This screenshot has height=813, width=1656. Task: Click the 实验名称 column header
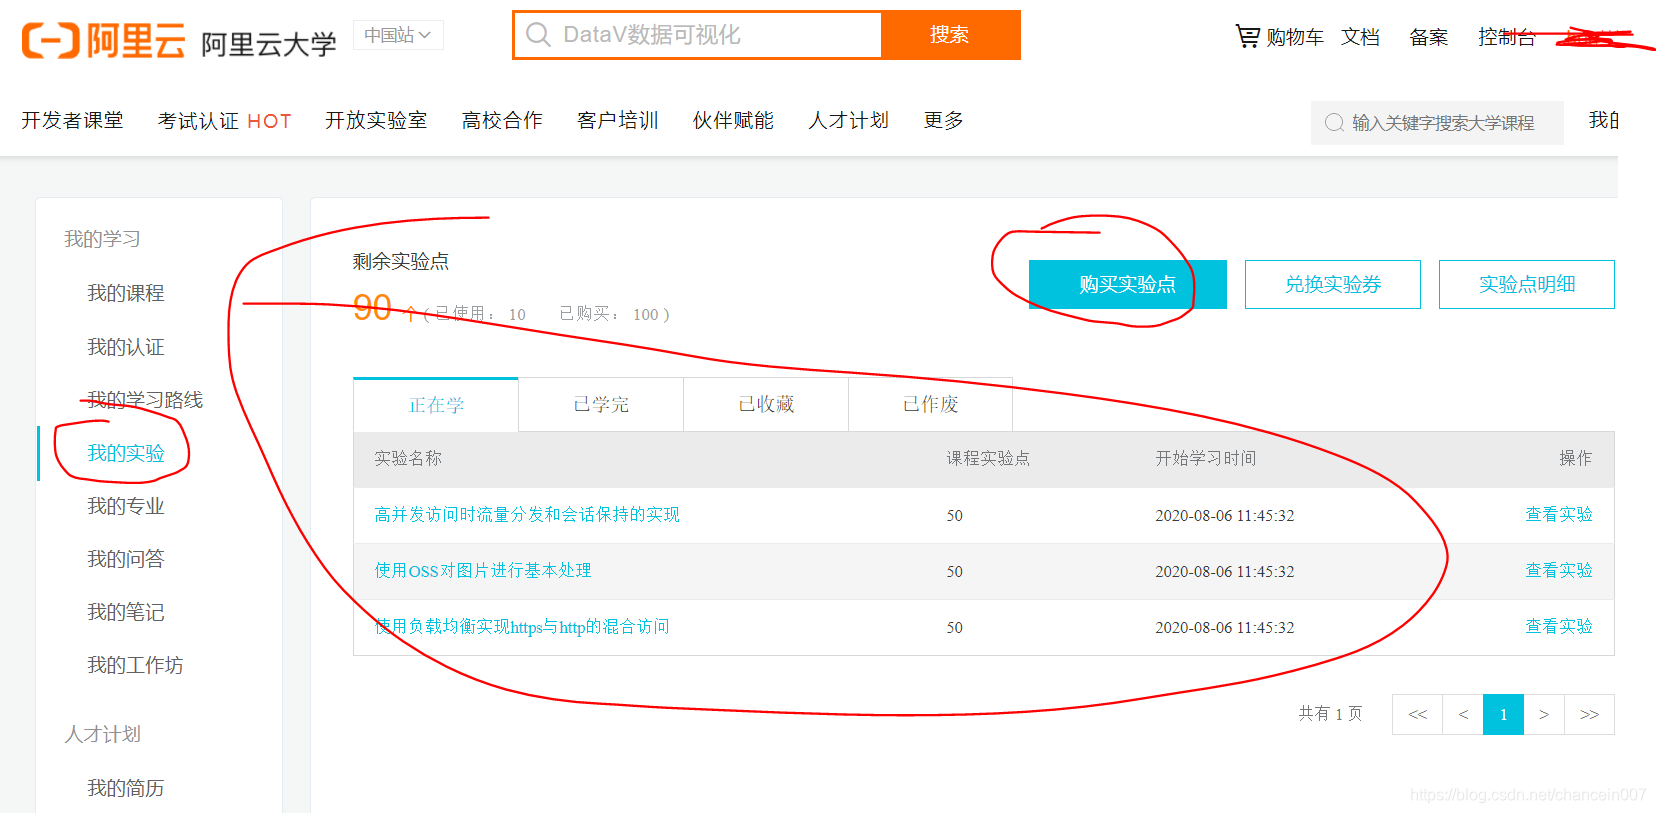tap(408, 458)
